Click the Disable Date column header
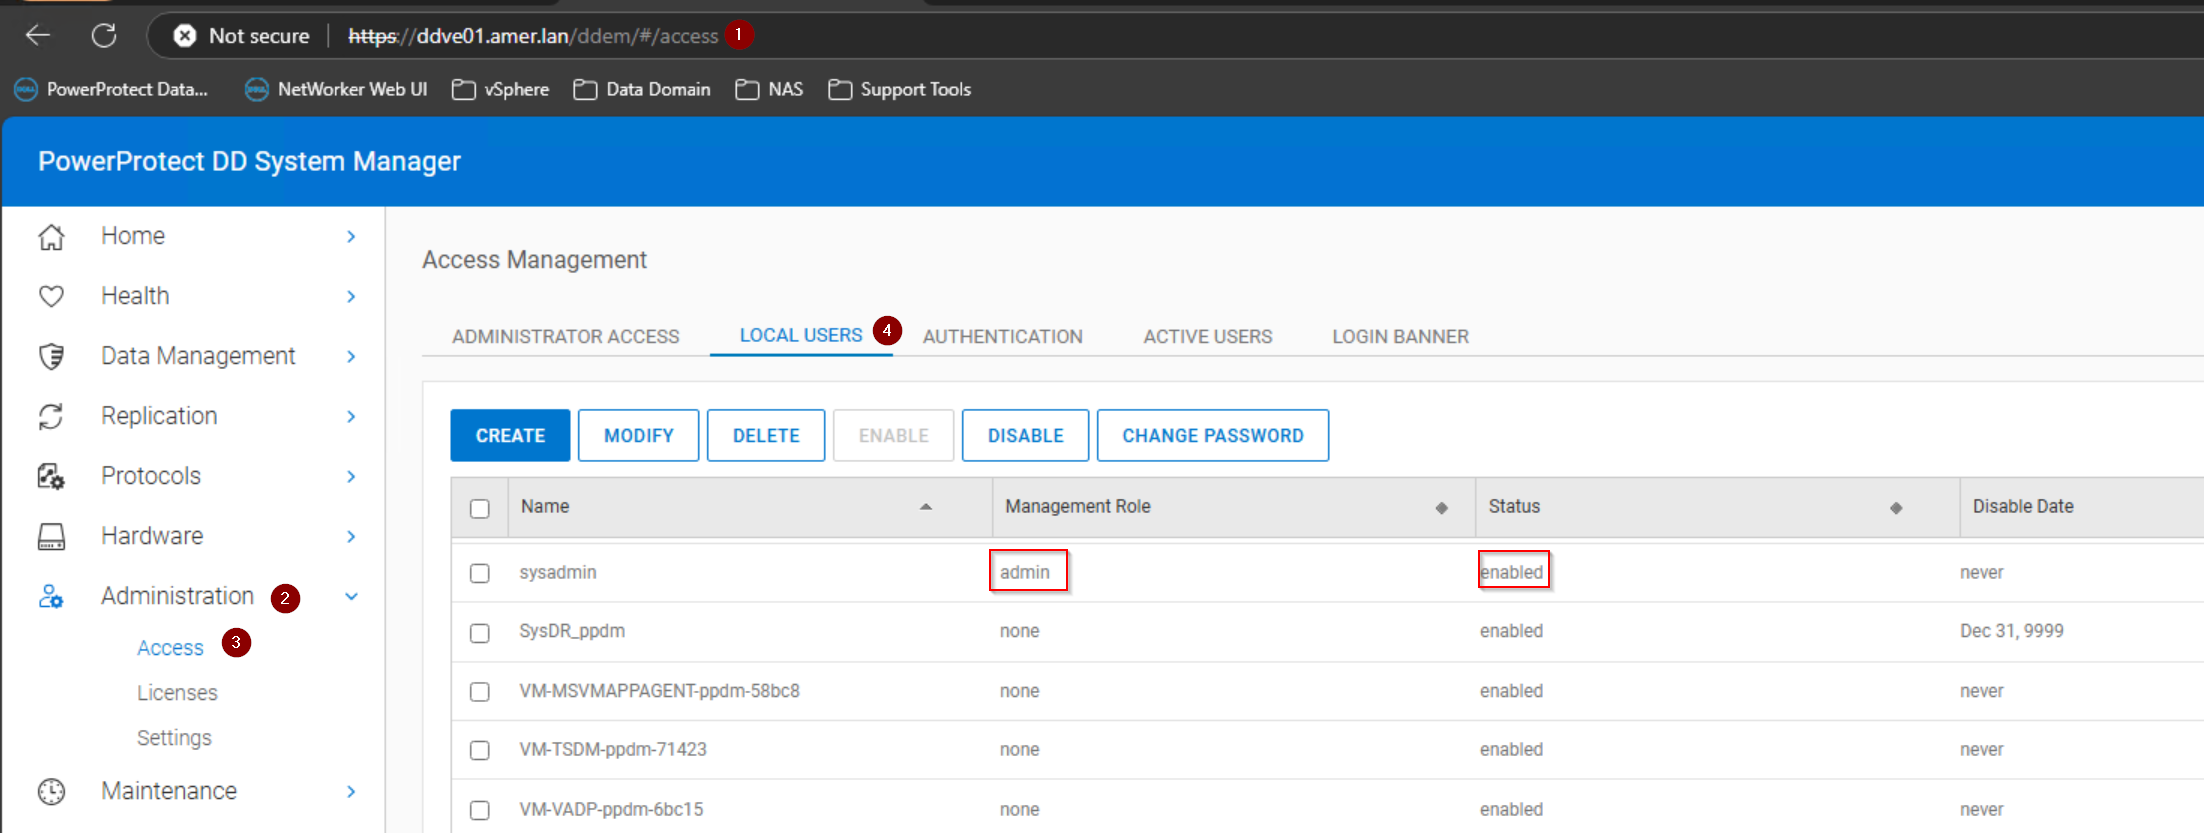 click(2023, 507)
